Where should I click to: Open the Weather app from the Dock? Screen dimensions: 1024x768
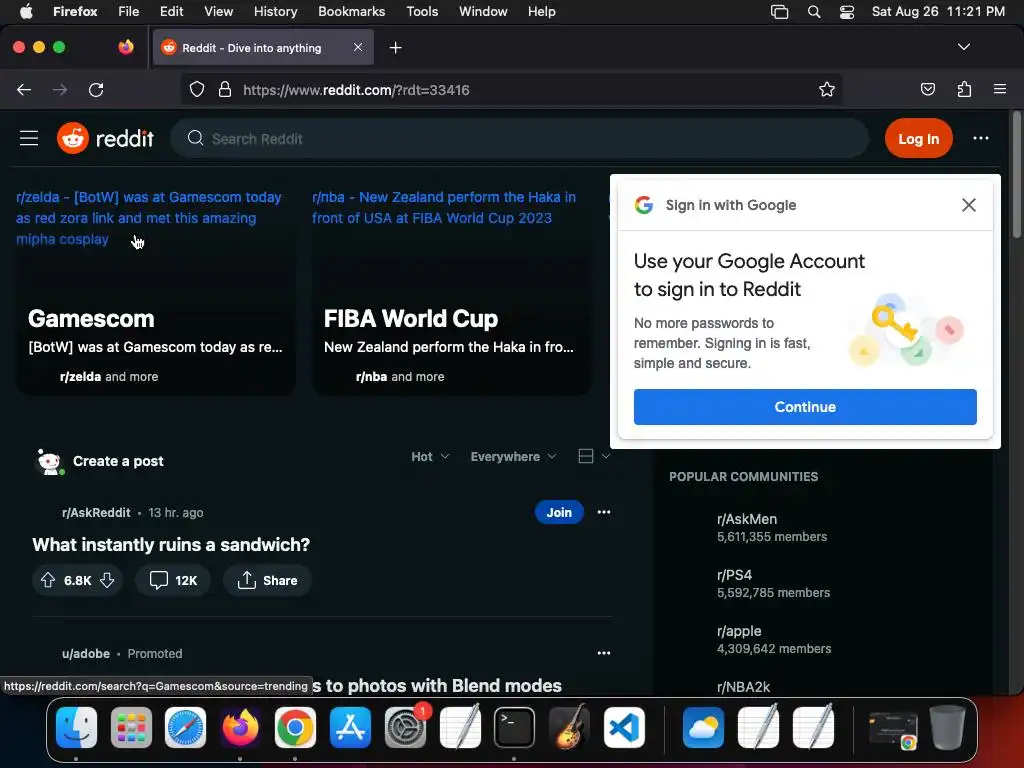703,728
